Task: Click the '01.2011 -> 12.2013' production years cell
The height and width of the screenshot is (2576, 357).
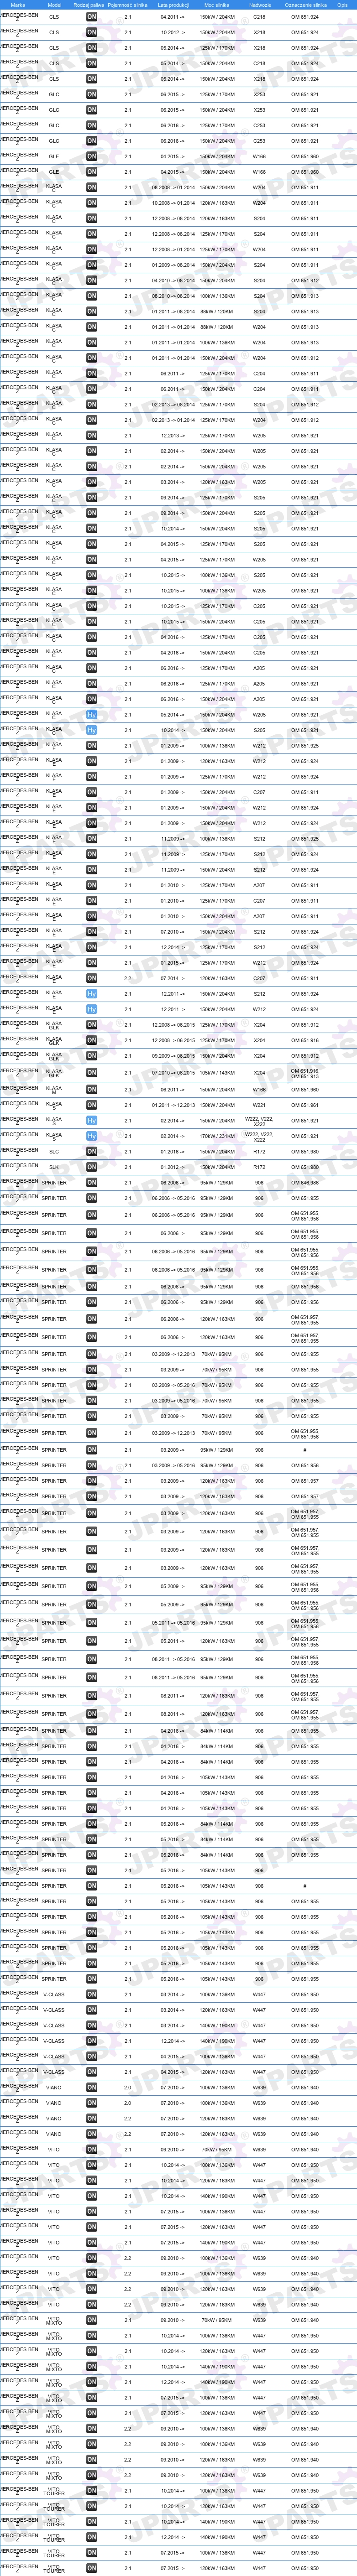Action: click(174, 1105)
